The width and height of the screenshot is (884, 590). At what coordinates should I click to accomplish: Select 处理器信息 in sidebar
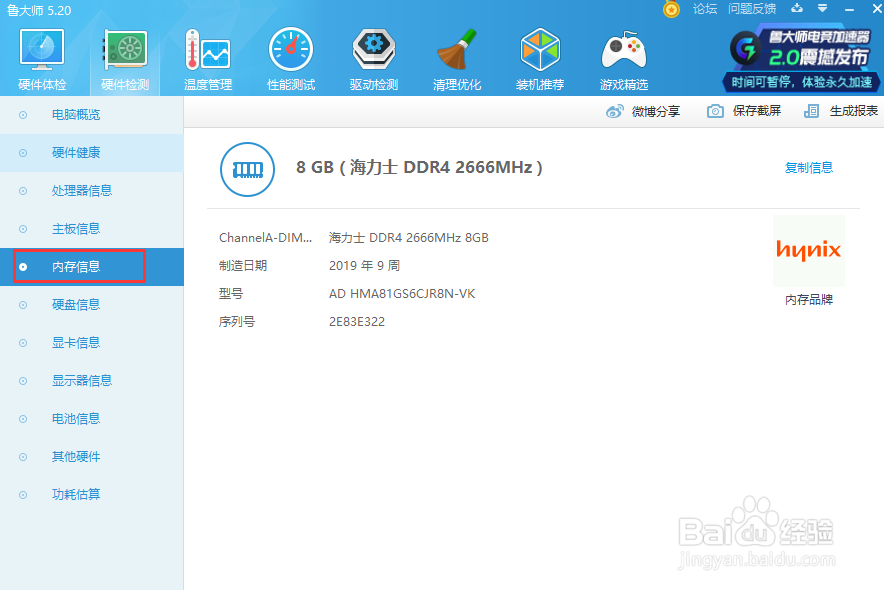click(91, 190)
